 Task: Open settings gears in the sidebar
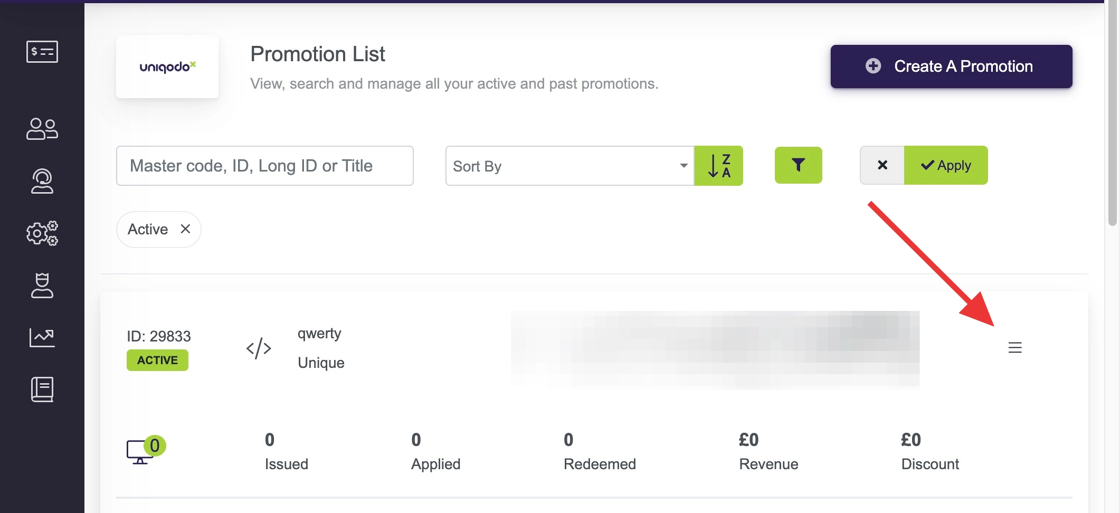pos(42,233)
